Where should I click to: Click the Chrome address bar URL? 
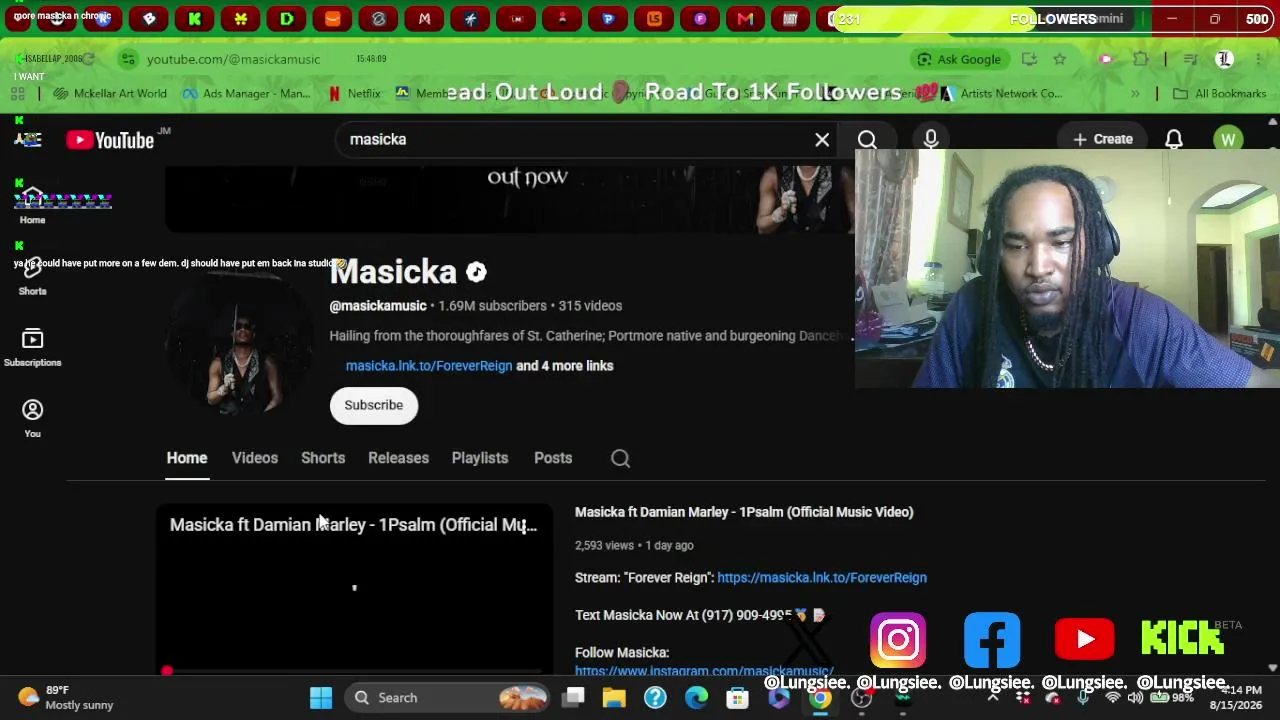[234, 59]
